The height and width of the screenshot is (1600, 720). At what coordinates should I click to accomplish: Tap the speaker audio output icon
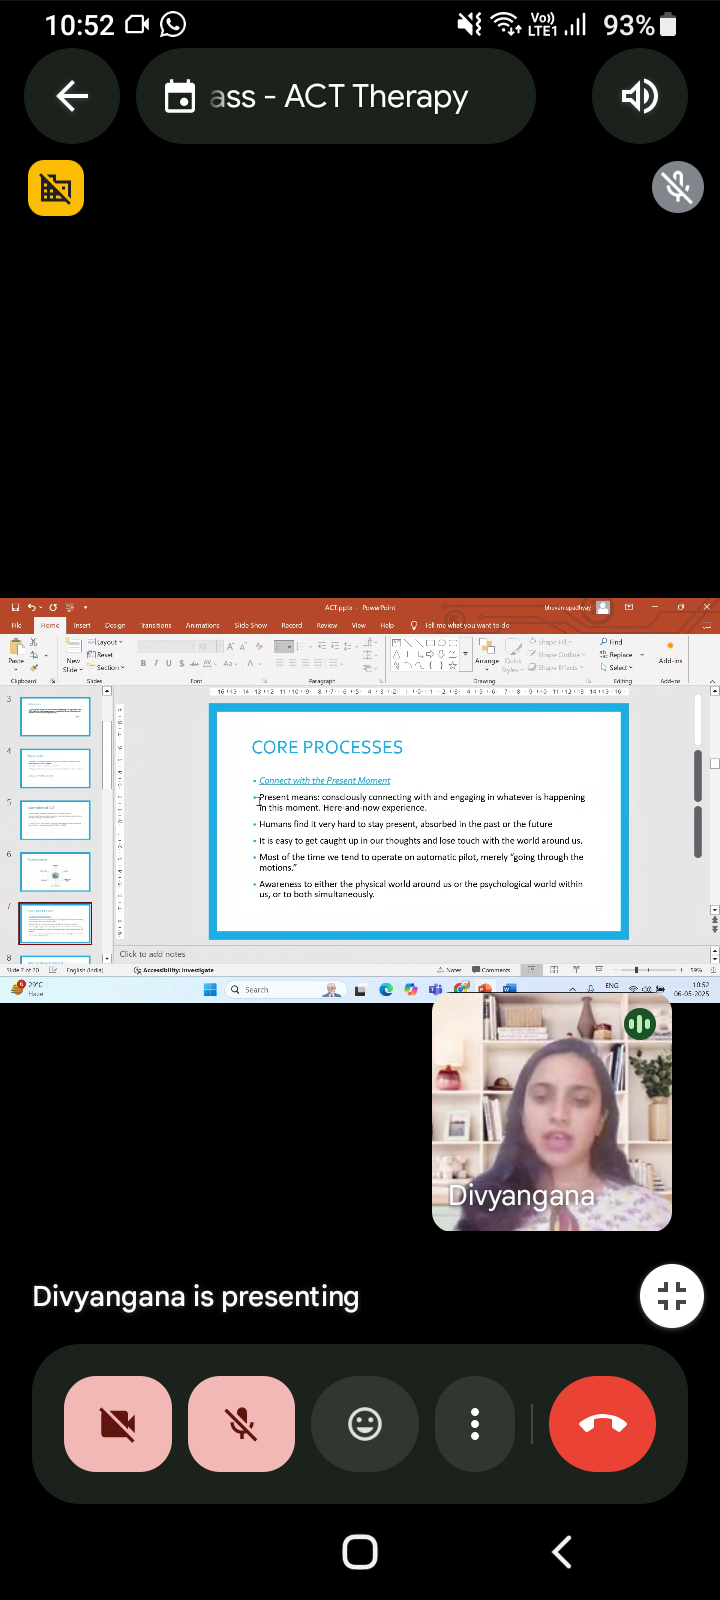(x=639, y=96)
